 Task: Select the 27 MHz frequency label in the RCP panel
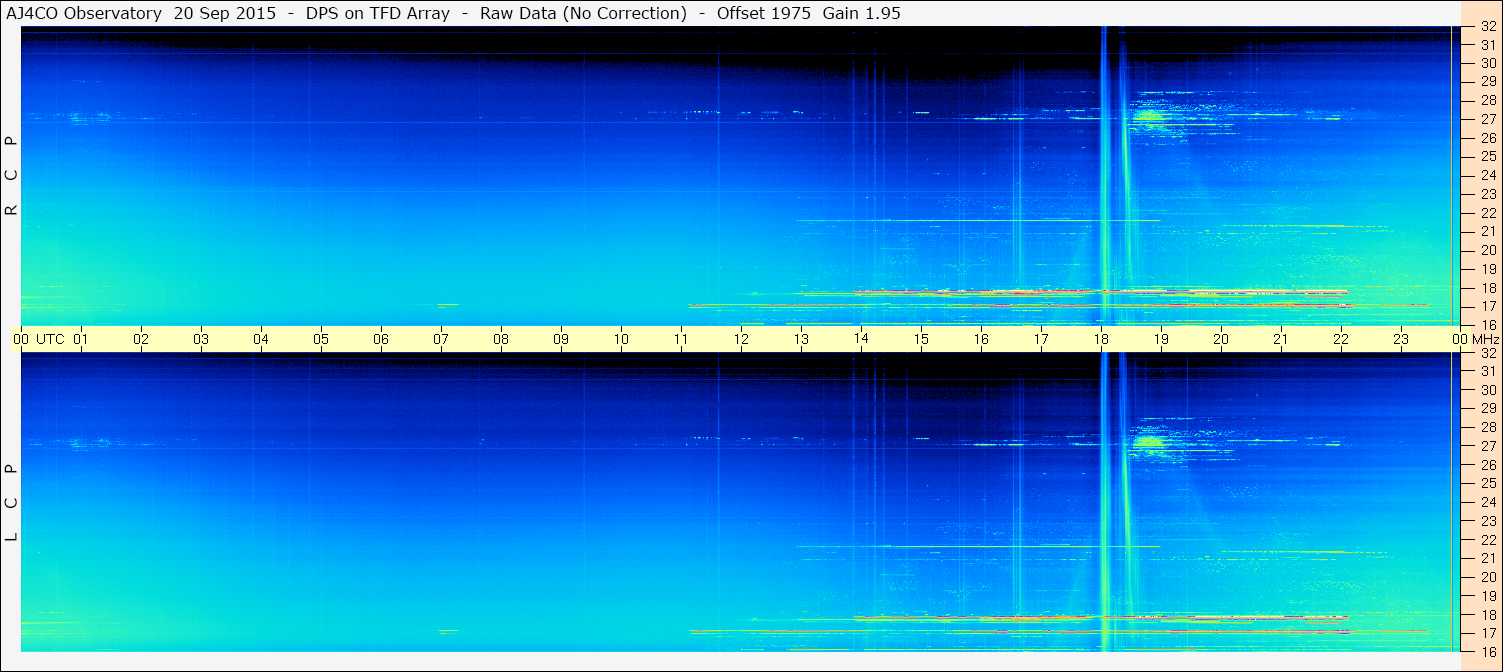coord(1487,119)
